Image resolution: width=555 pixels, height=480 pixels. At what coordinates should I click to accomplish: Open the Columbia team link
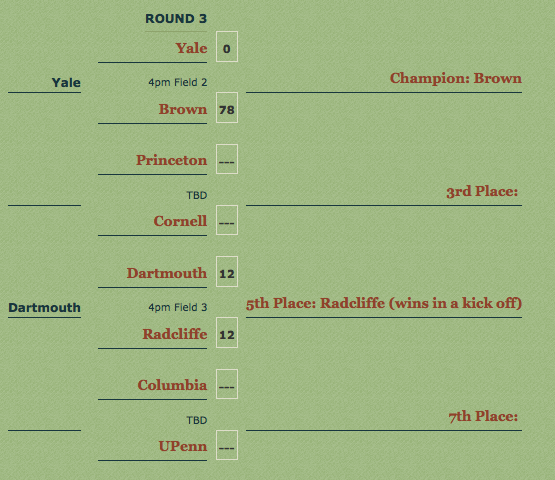[172, 385]
